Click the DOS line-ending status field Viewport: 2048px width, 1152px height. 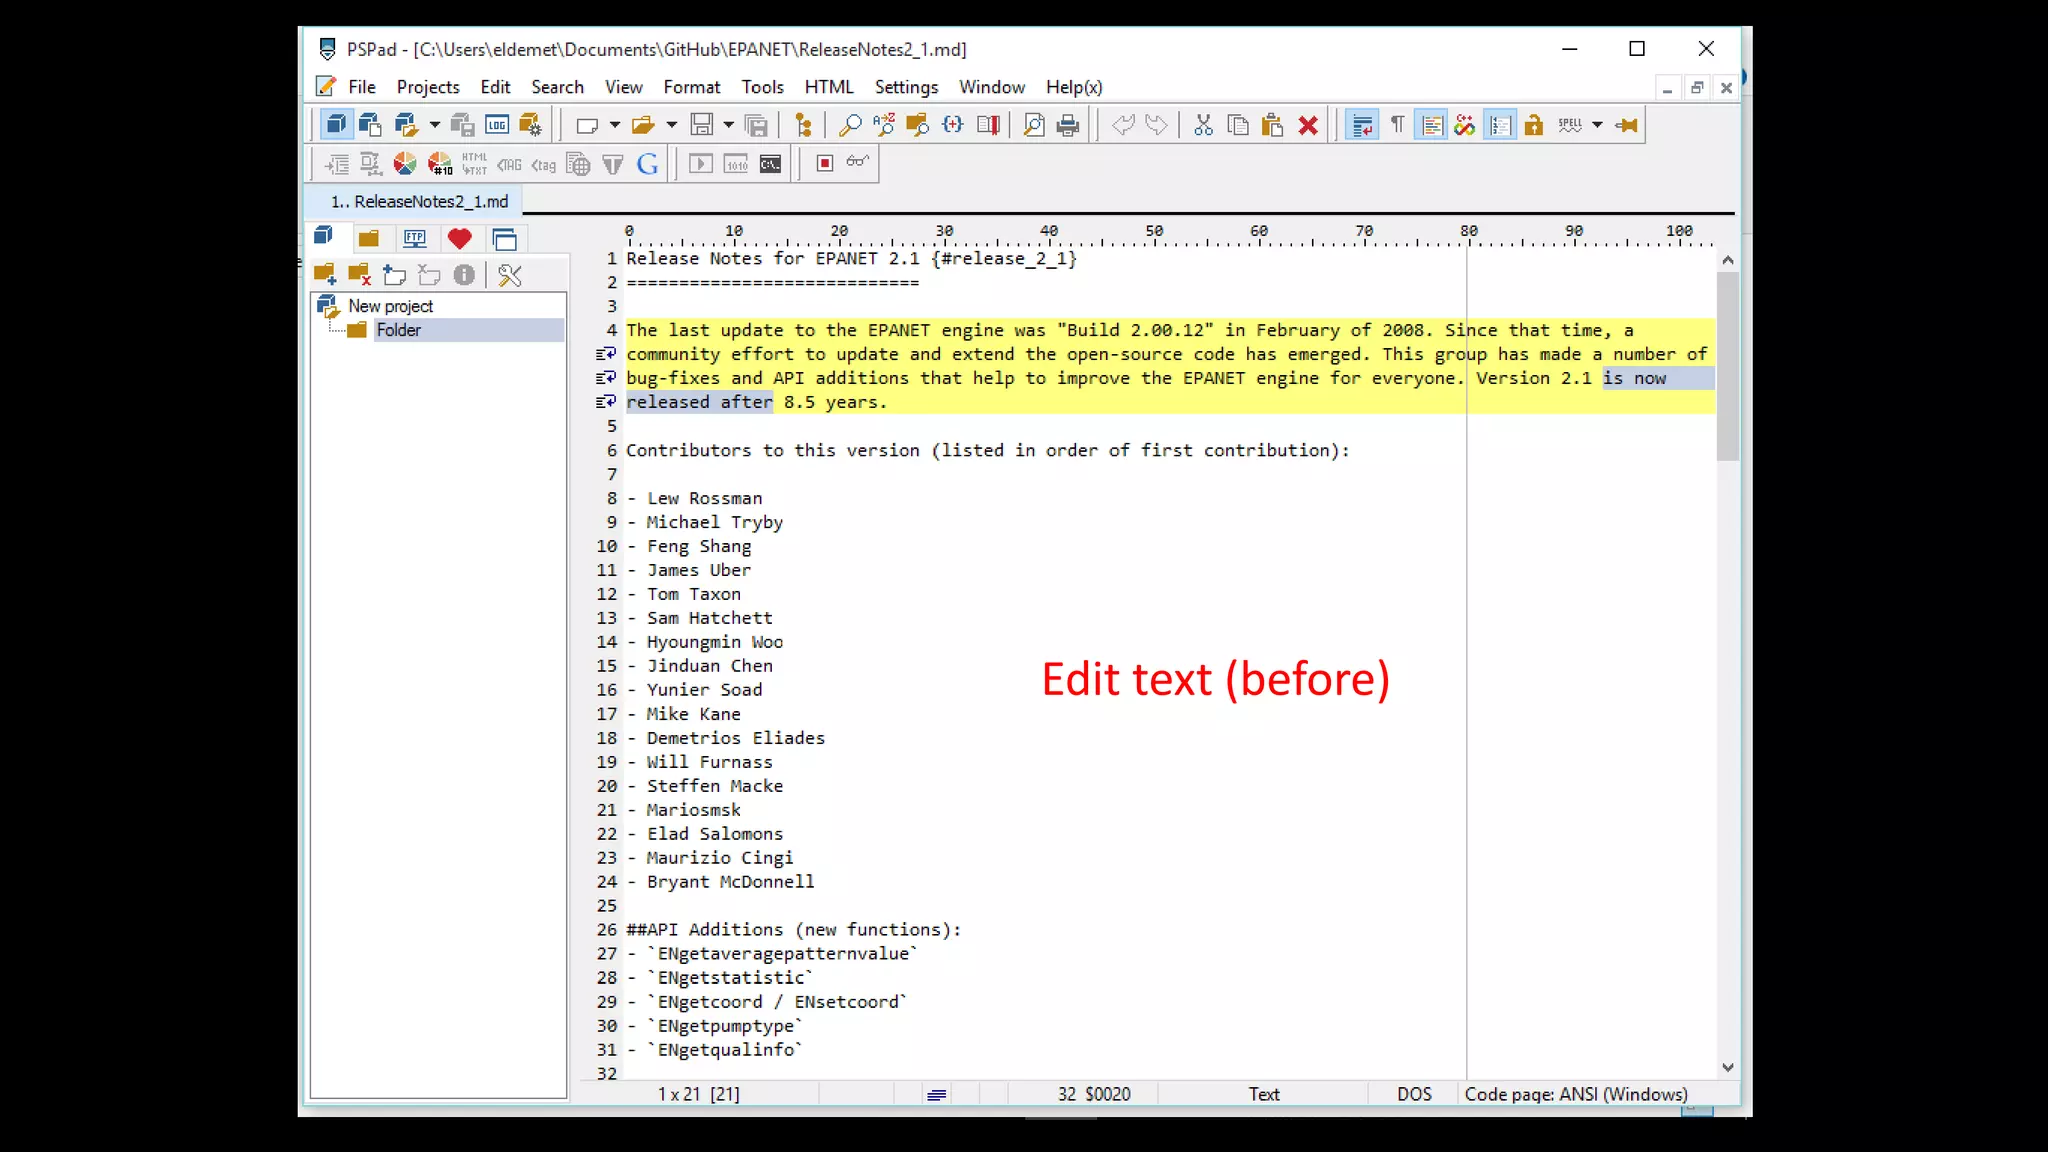1414,1094
